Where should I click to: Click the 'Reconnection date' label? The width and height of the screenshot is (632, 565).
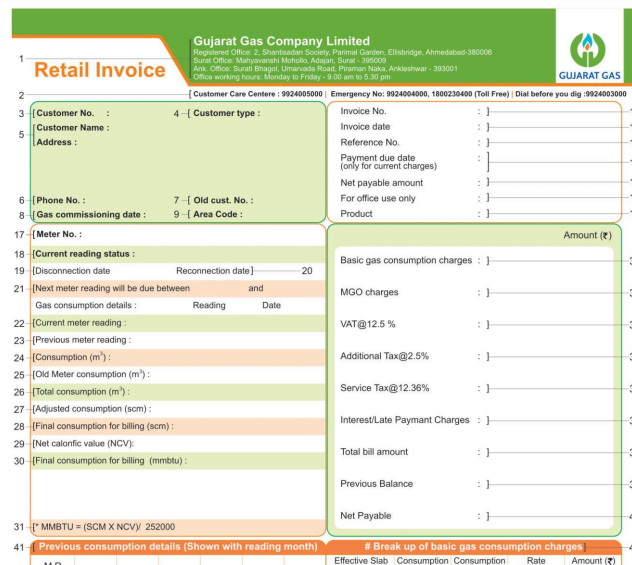(x=213, y=271)
